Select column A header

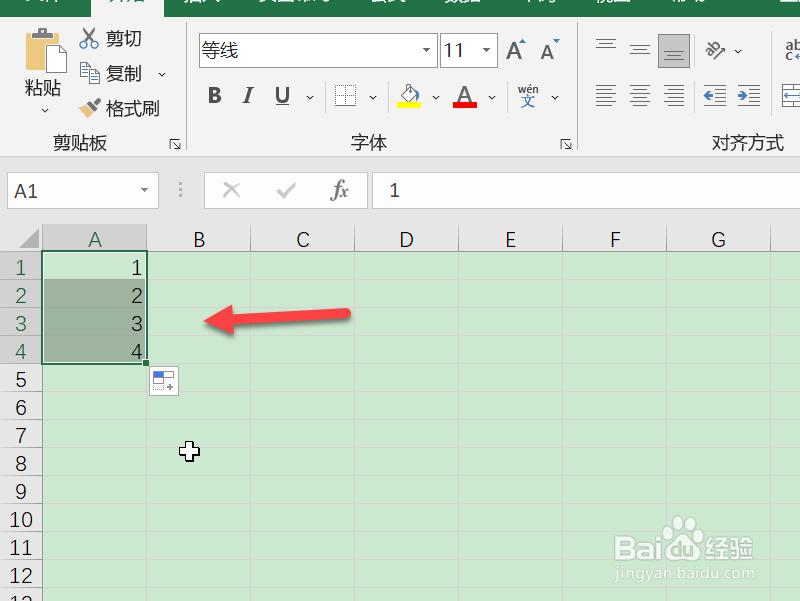pos(94,239)
